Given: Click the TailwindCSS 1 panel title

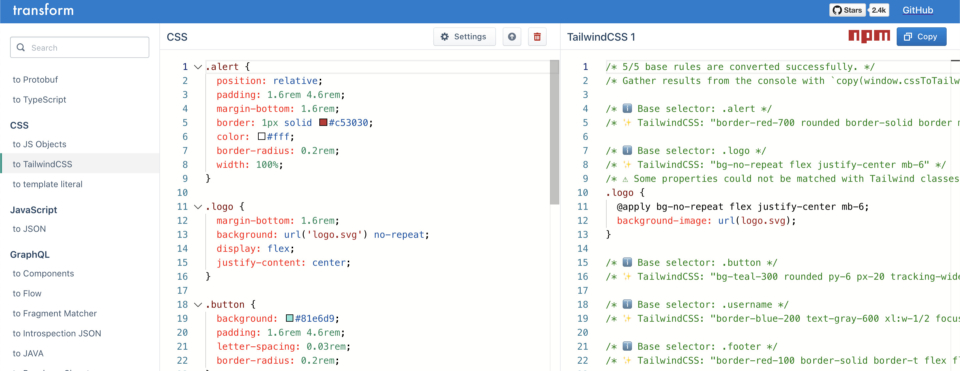Looking at the screenshot, I should click(601, 37).
